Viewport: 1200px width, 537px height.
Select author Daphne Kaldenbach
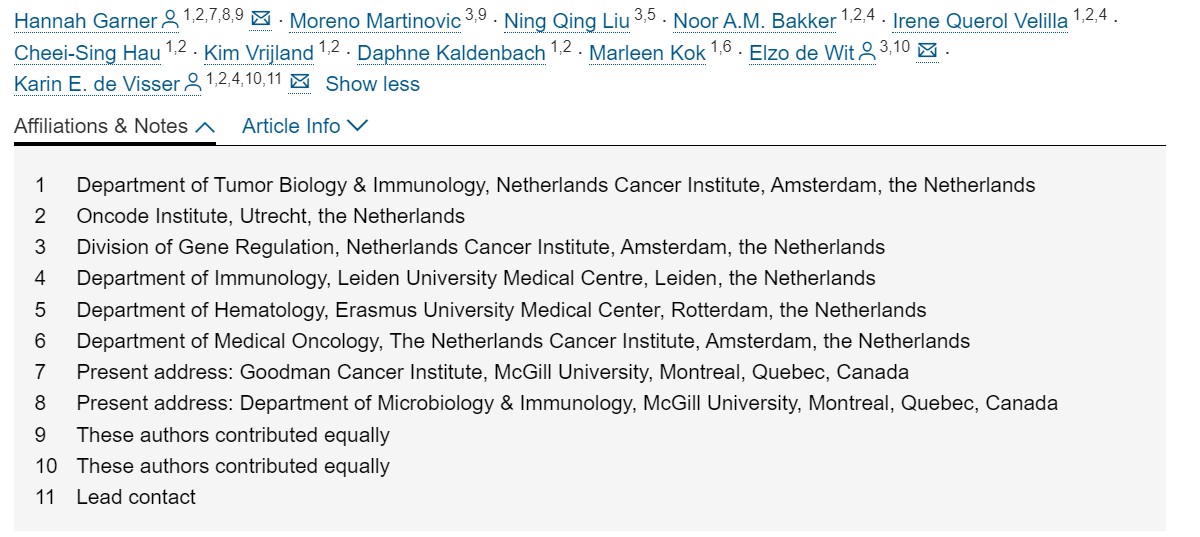coord(451,53)
